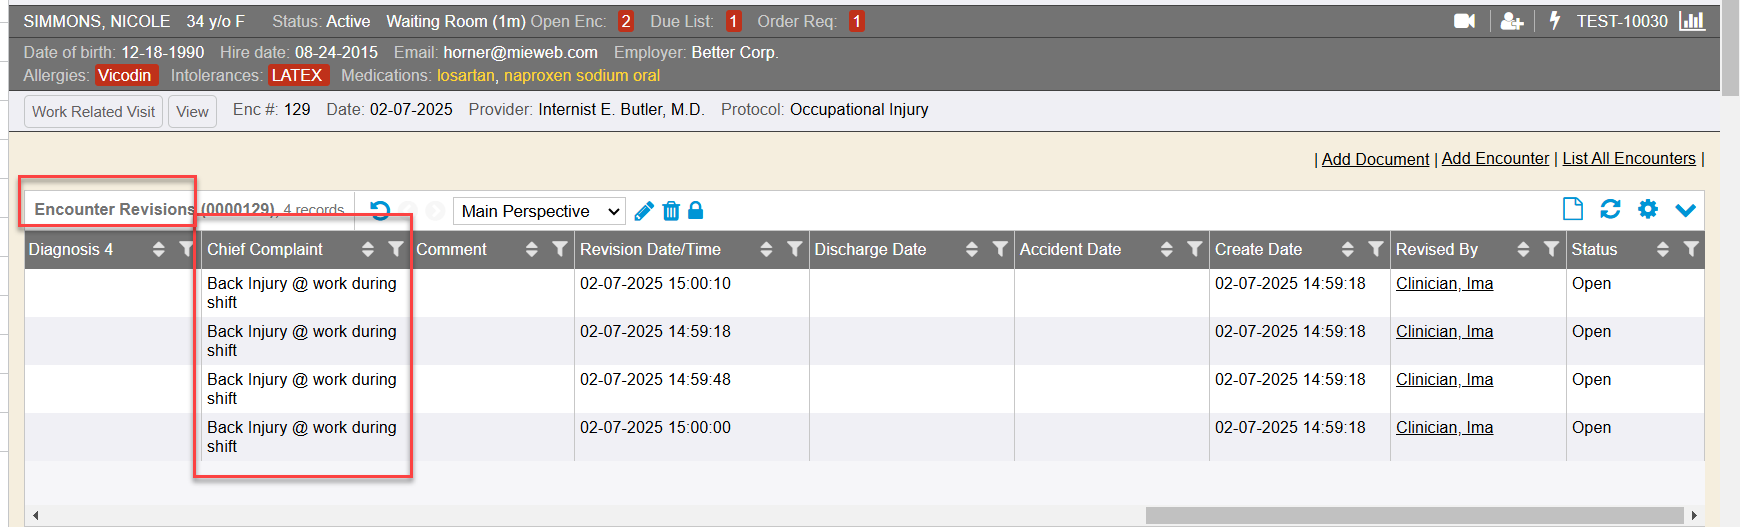Viewport: 1740px width, 527px height.
Task: Click the Work Related Visit button
Action: coord(93,112)
